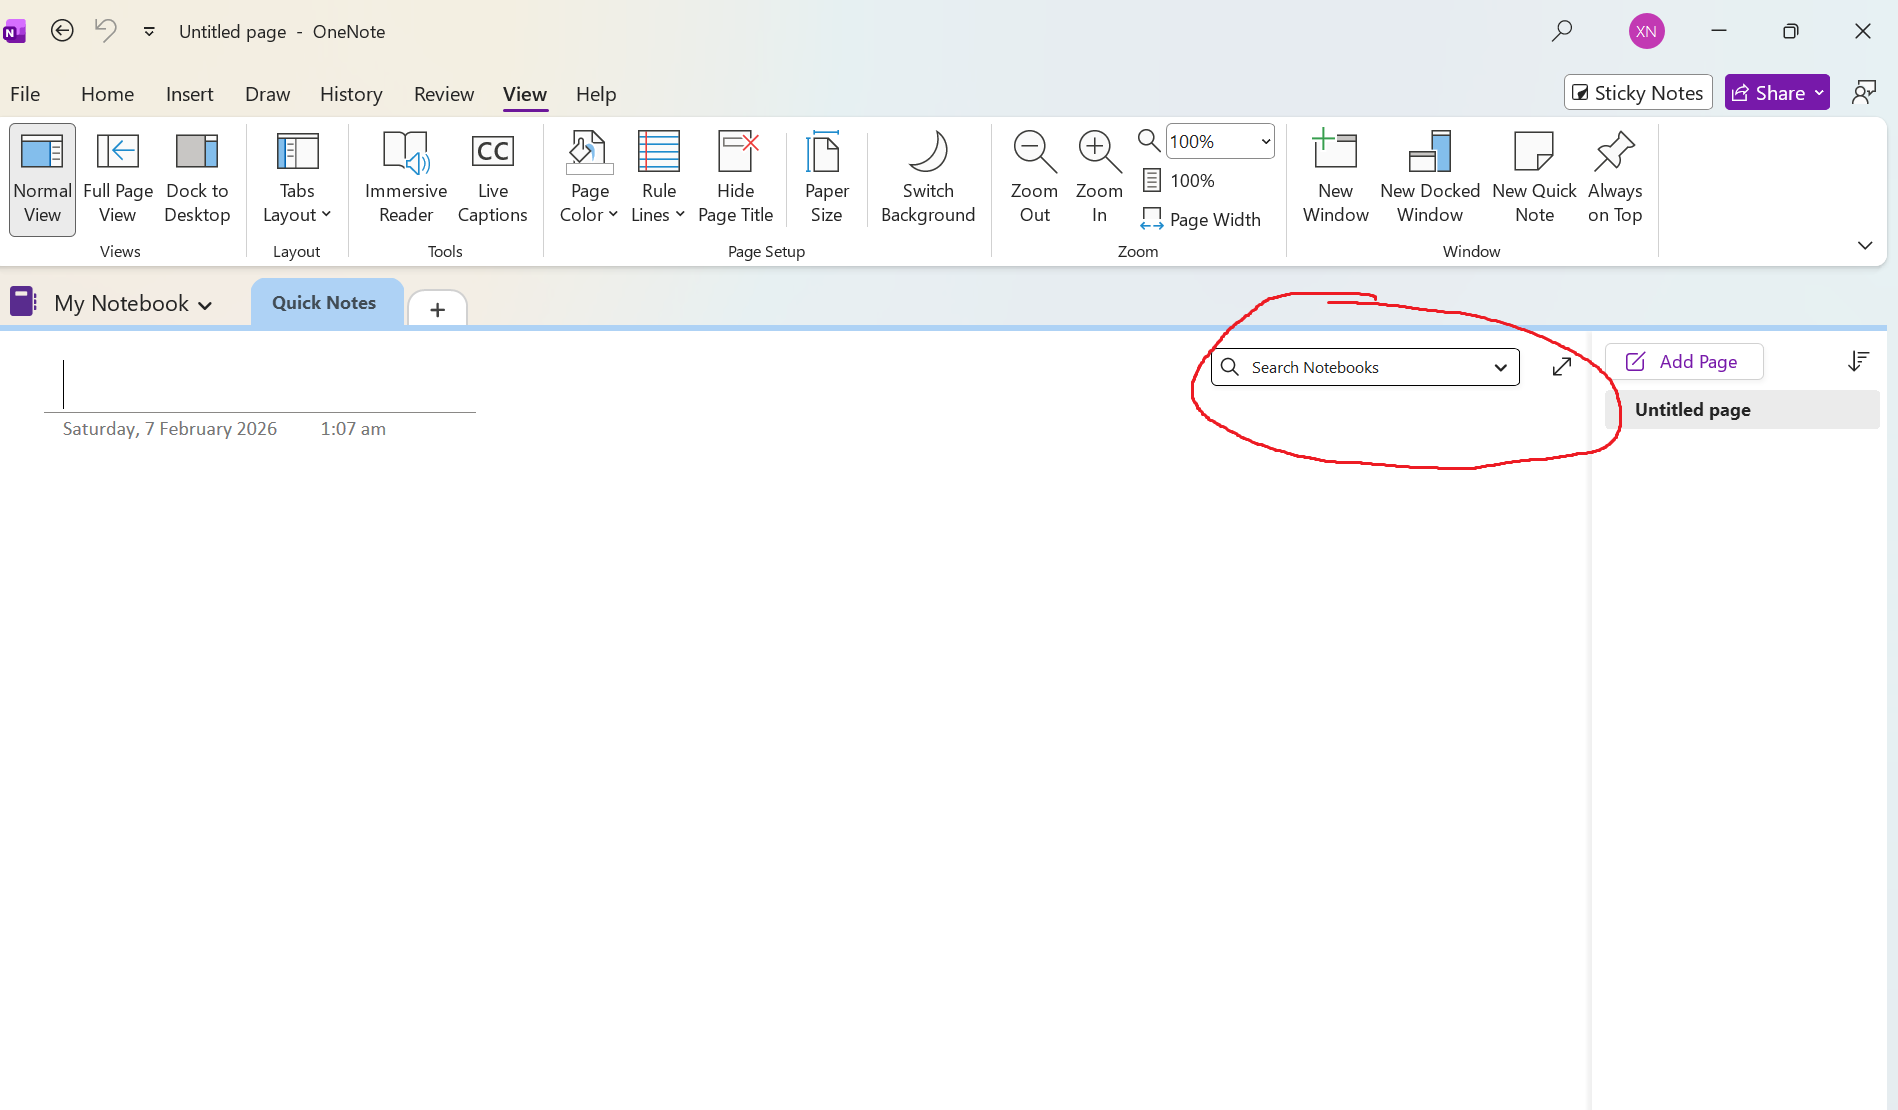Screen dimensions: 1898x1110
Task: Expand page to full view arrow
Action: click(1562, 367)
